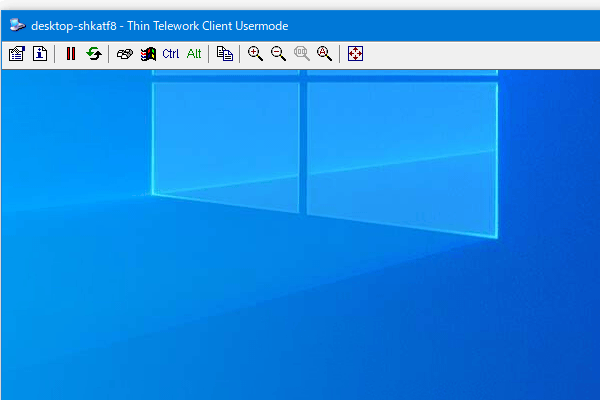Send Ctrl+Alt+Del using the keys icon
This screenshot has width=600, height=400.
pos(125,54)
